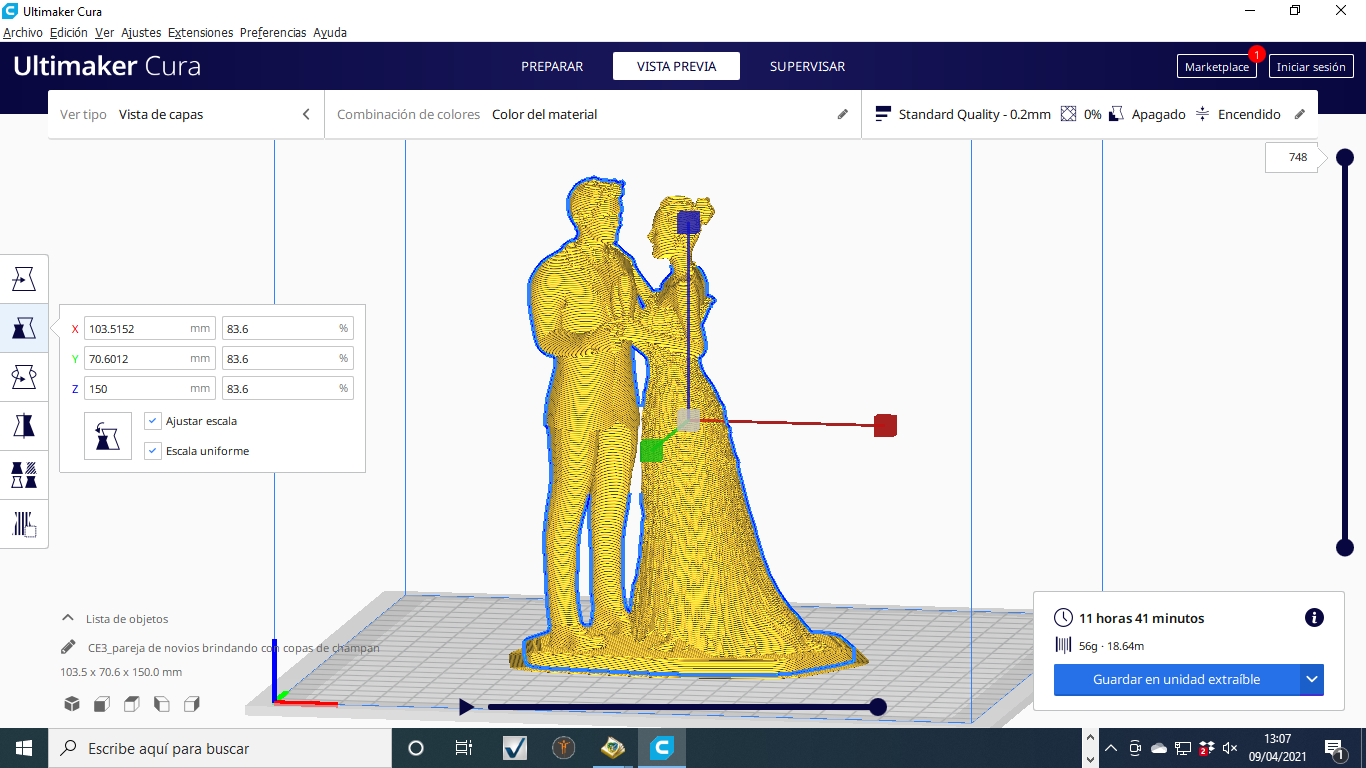Click the pencil icon beside the object name
This screenshot has height=768, width=1366.
pos(68,647)
